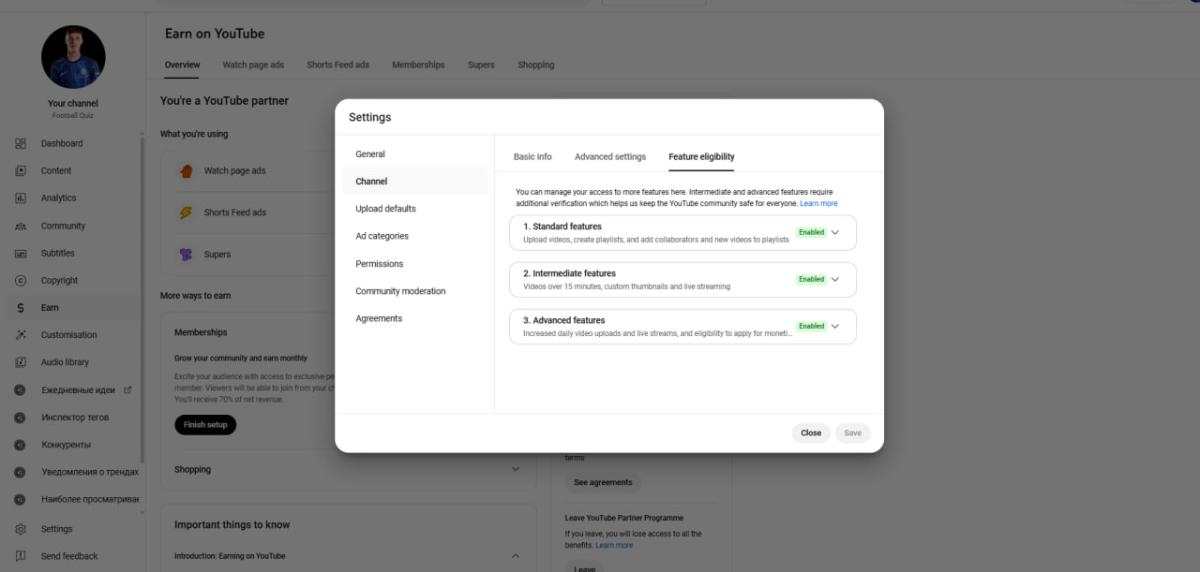Image resolution: width=1200 pixels, height=572 pixels.
Task: Close the Settings dialog
Action: [811, 433]
